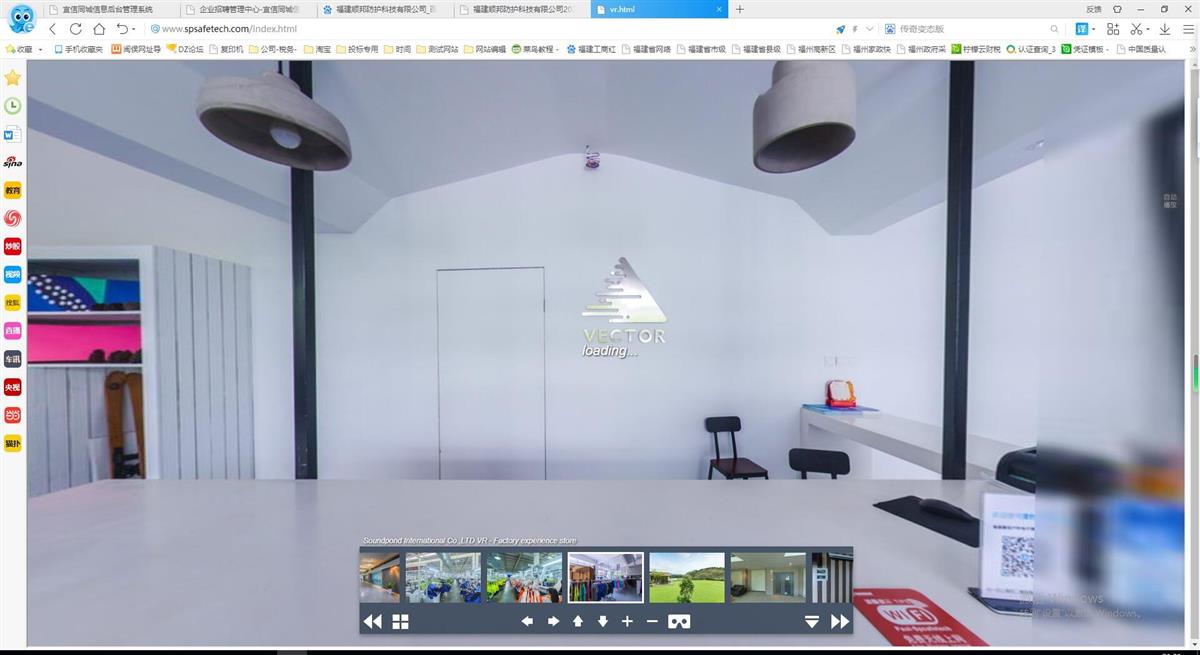
Task: Click the sidebar clock history icon
Action: click(12, 106)
